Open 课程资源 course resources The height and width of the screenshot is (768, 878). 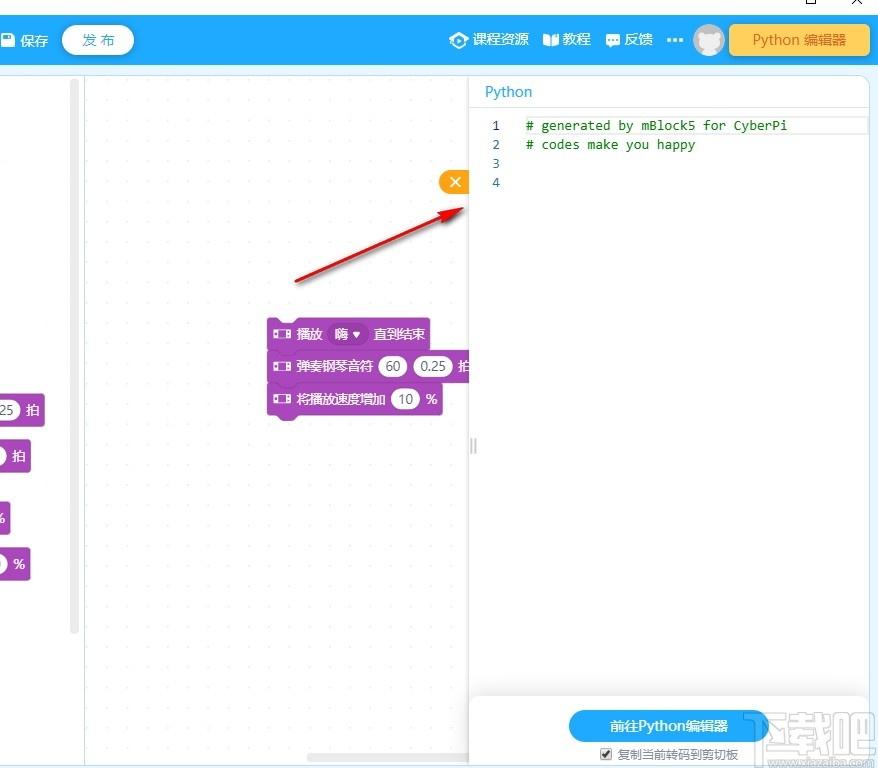coord(489,40)
